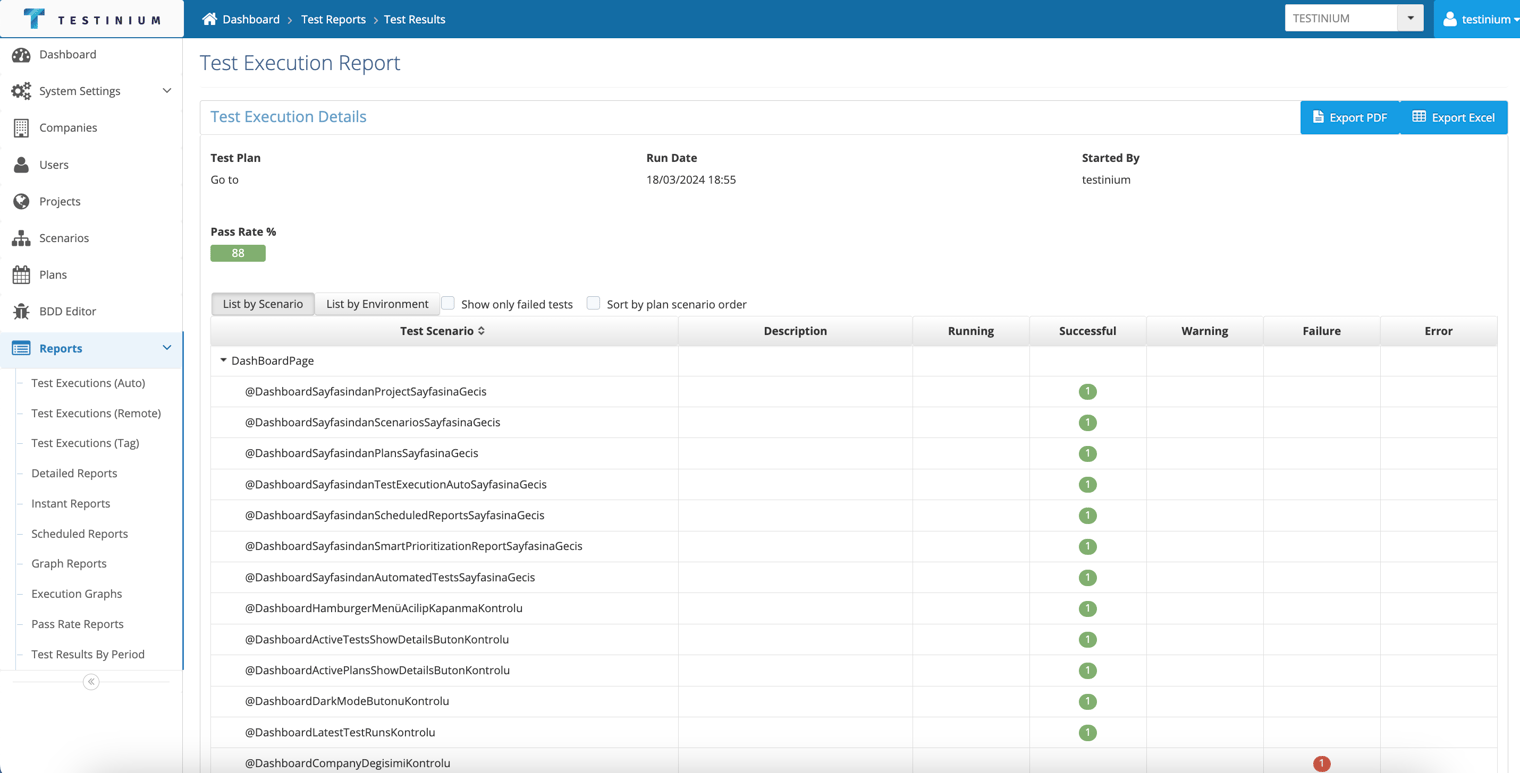Click the sort icon beside Test Scenario
The image size is (1520, 773).
coord(482,331)
